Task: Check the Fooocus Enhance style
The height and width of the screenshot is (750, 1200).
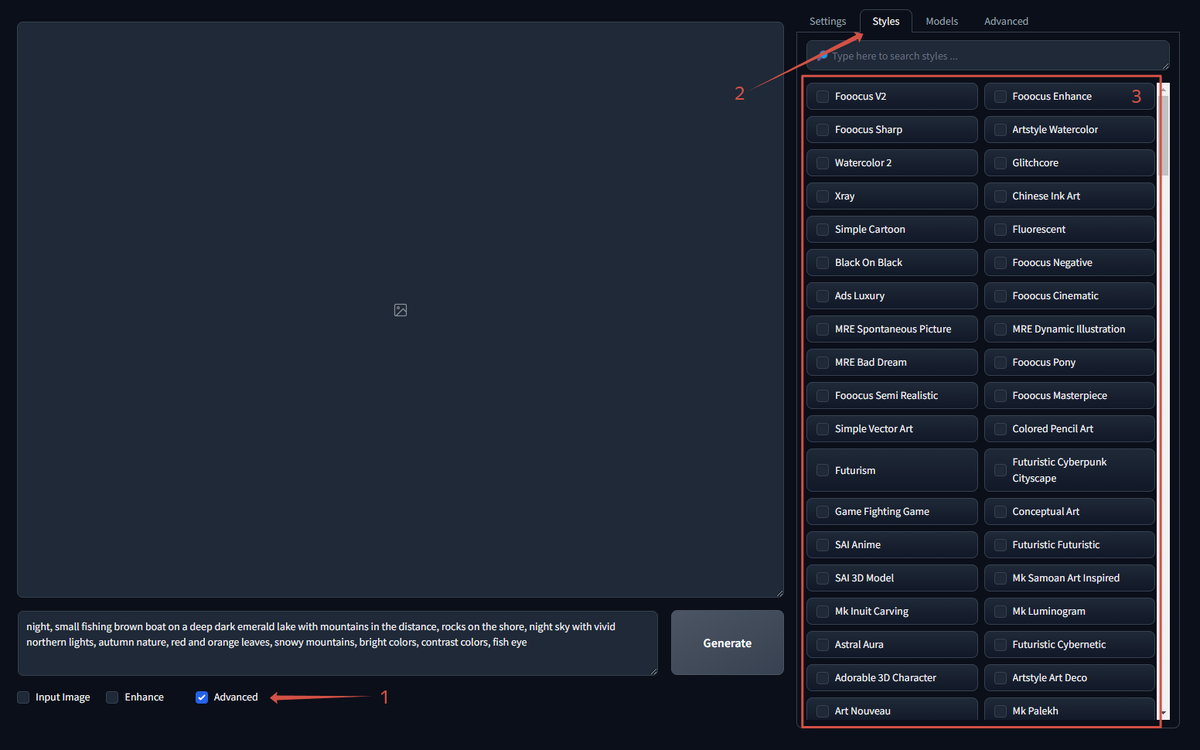Action: tap(1000, 97)
